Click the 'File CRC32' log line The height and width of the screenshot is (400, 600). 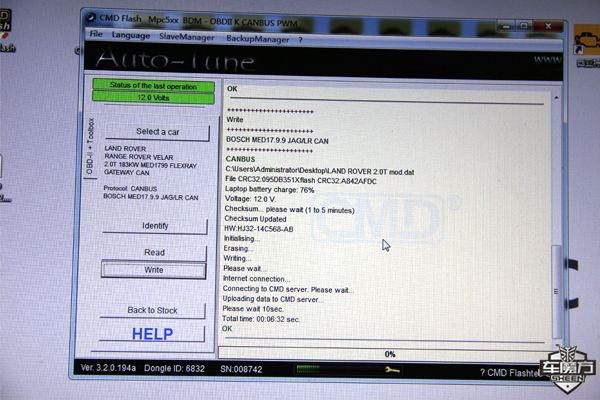click(301, 180)
